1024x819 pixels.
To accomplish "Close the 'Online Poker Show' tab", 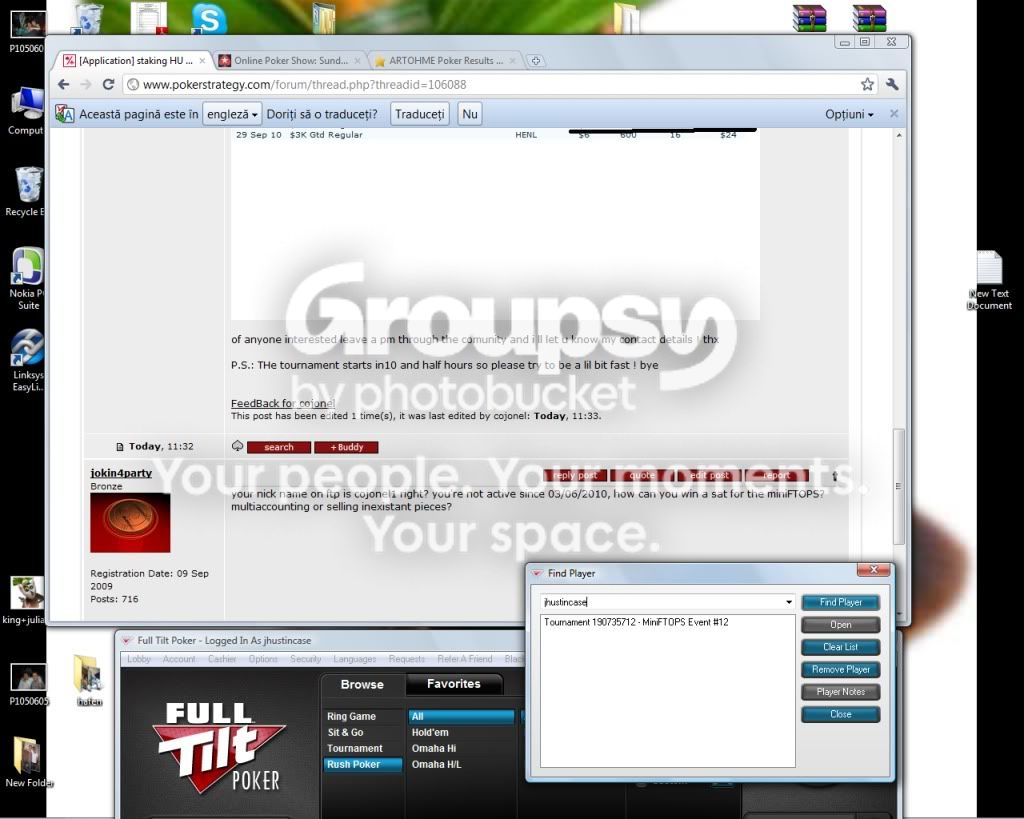I will pos(357,61).
